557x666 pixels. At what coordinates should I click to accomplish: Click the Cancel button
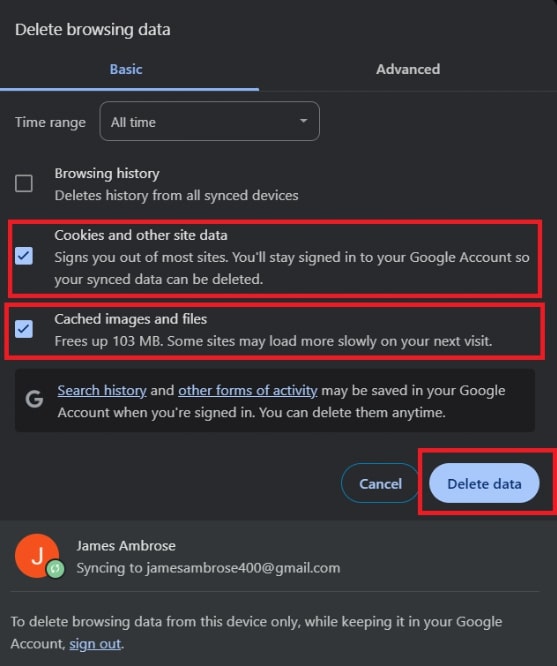[x=380, y=483]
